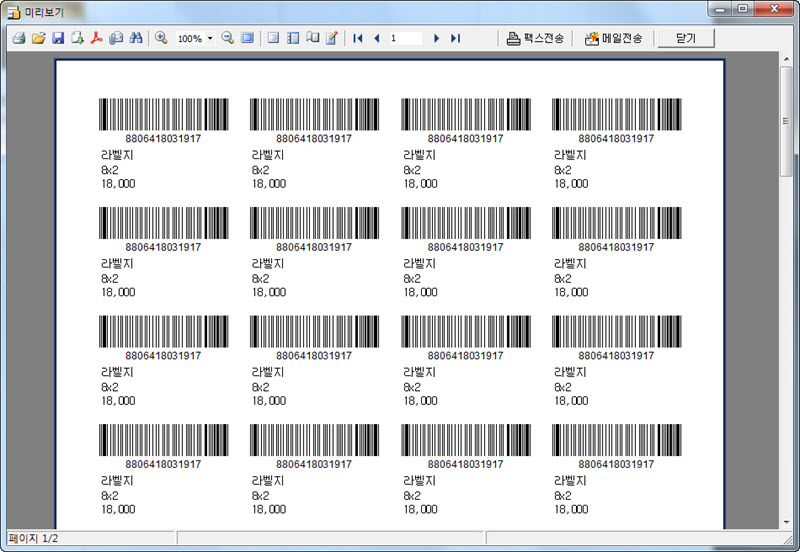Zoom out with the minus magnifier icon
The image size is (800, 552).
coord(228,38)
